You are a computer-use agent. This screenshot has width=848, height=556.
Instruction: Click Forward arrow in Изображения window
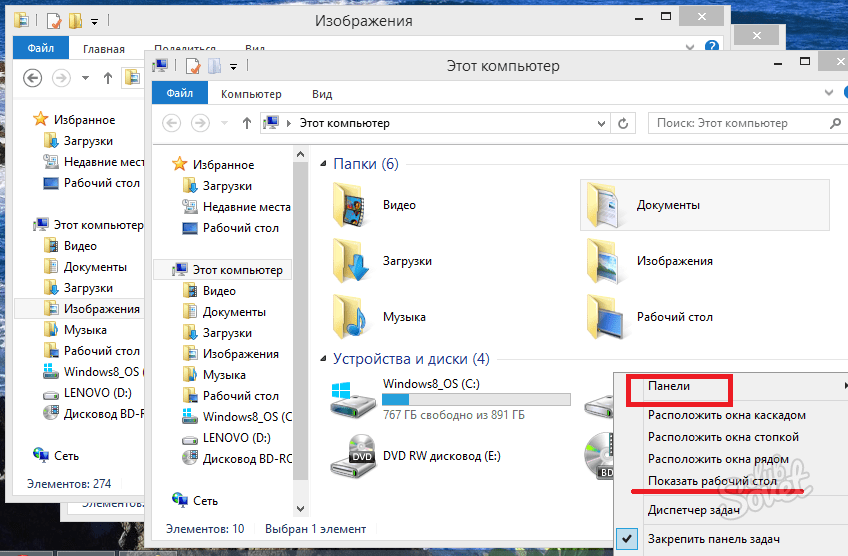coord(61,78)
